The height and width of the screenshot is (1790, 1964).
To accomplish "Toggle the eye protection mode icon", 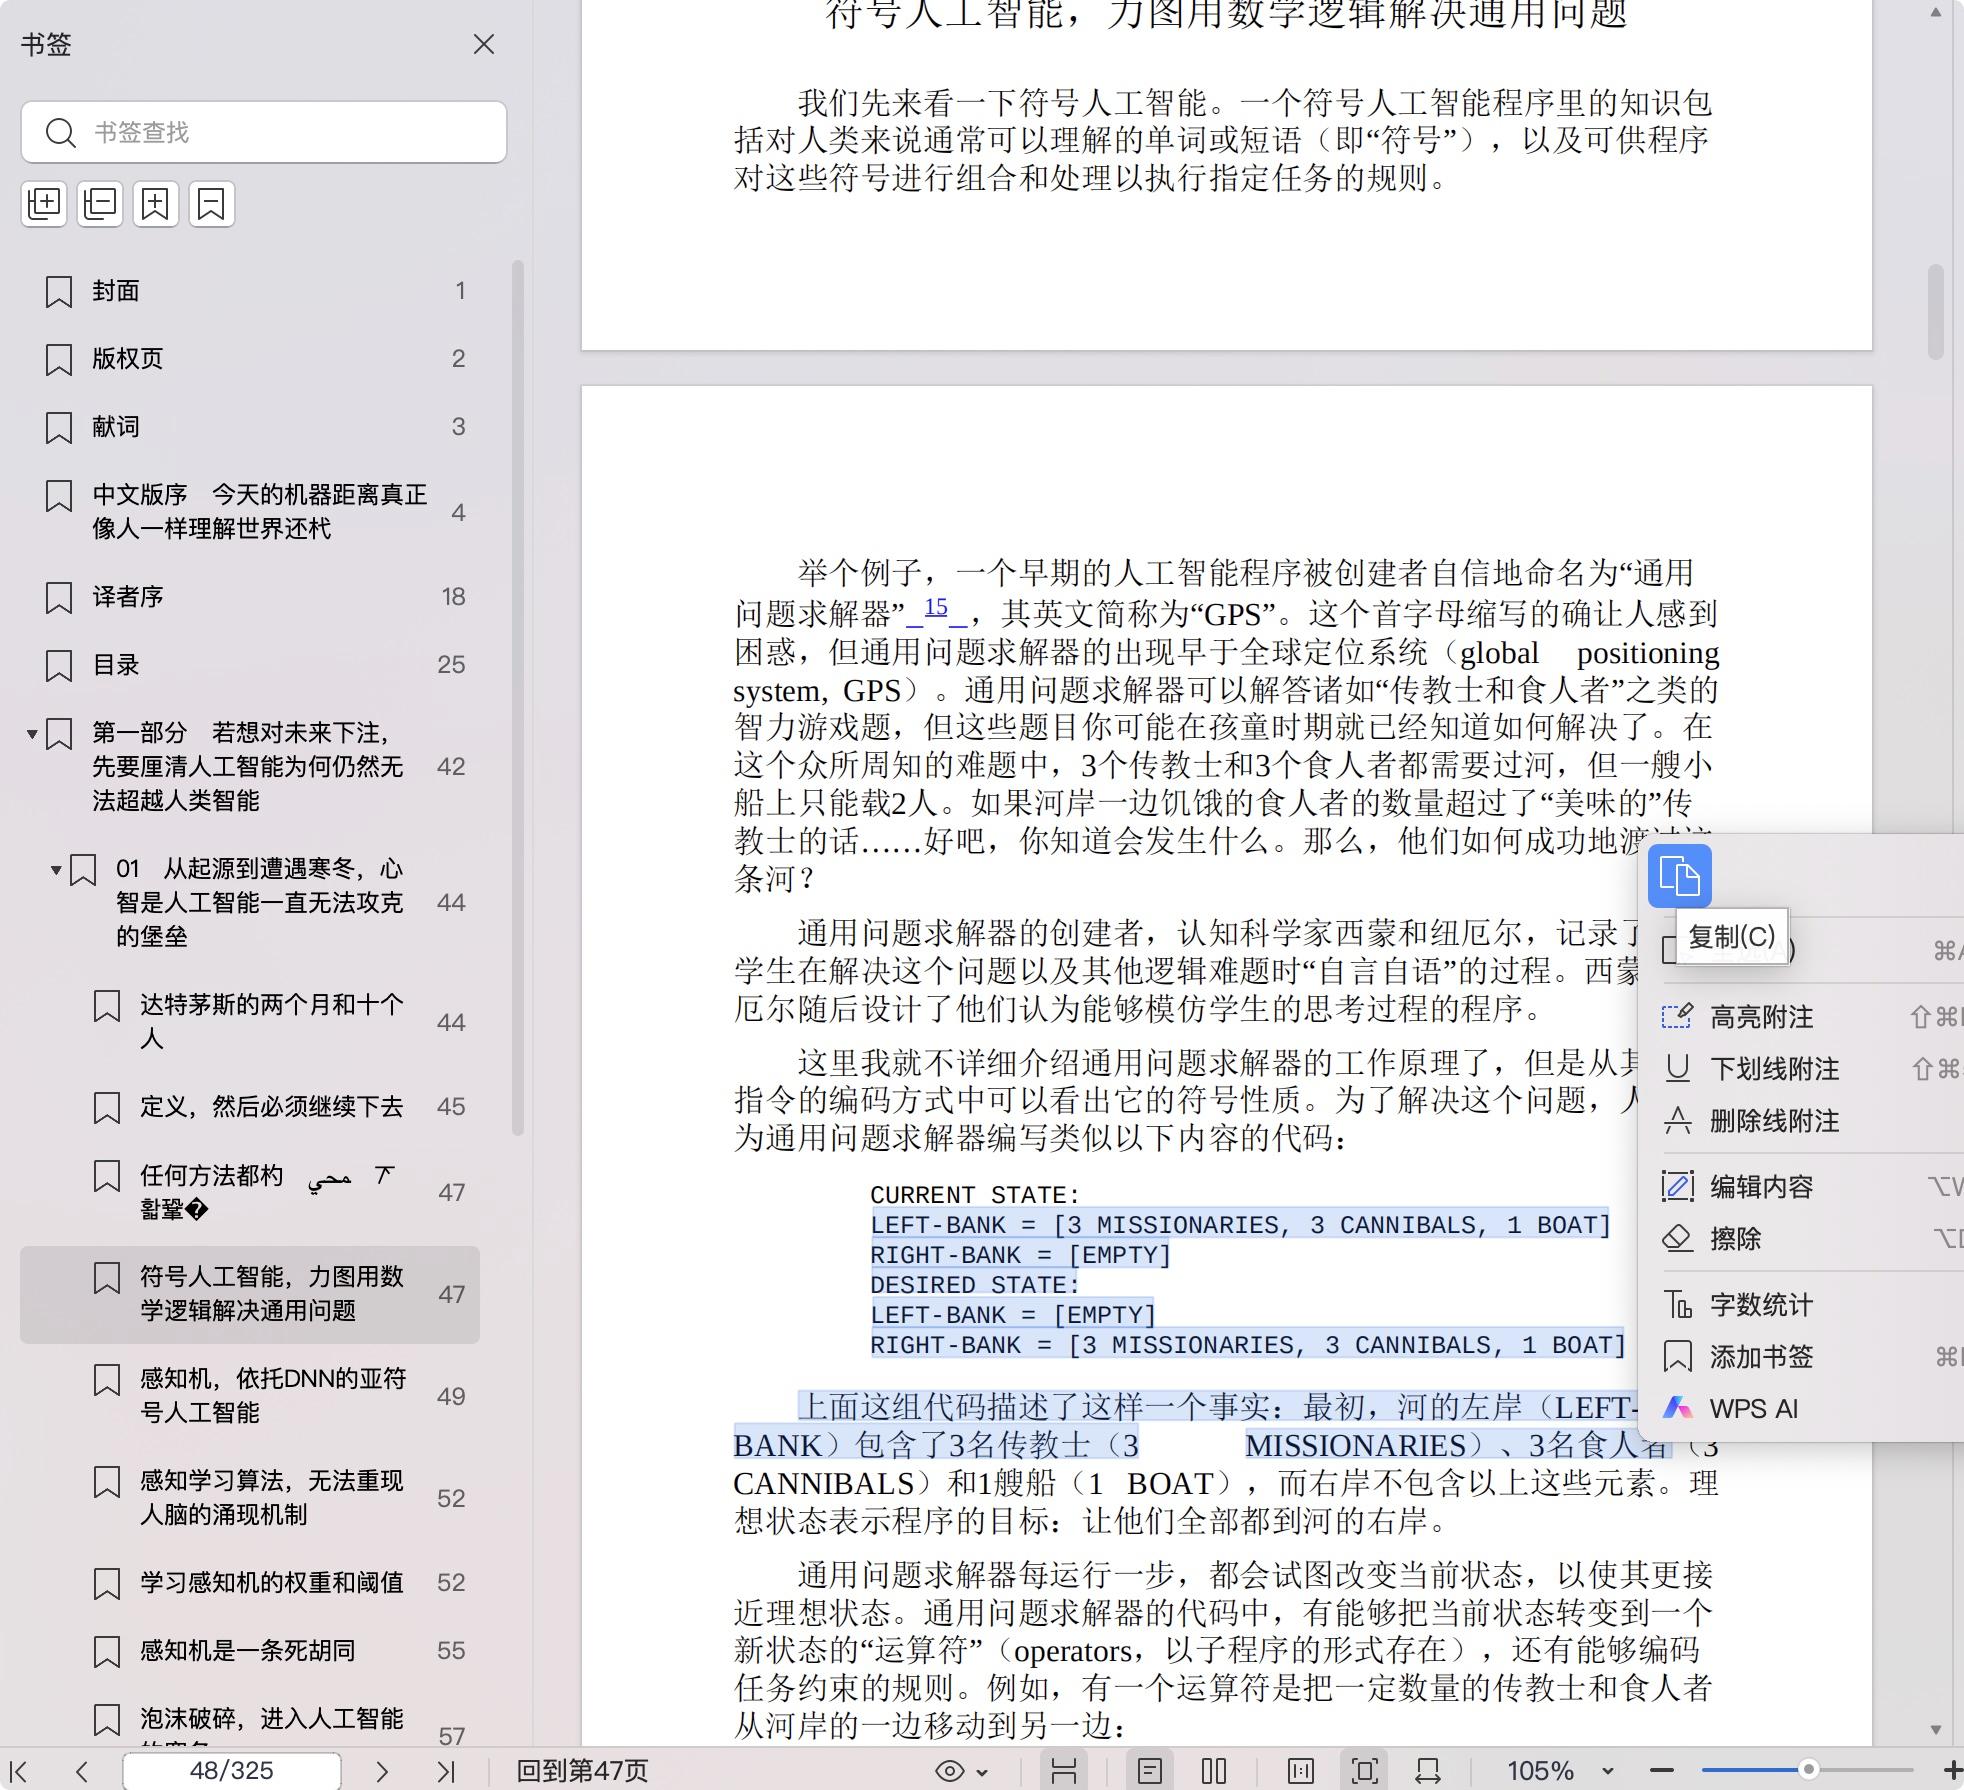I will (949, 1771).
